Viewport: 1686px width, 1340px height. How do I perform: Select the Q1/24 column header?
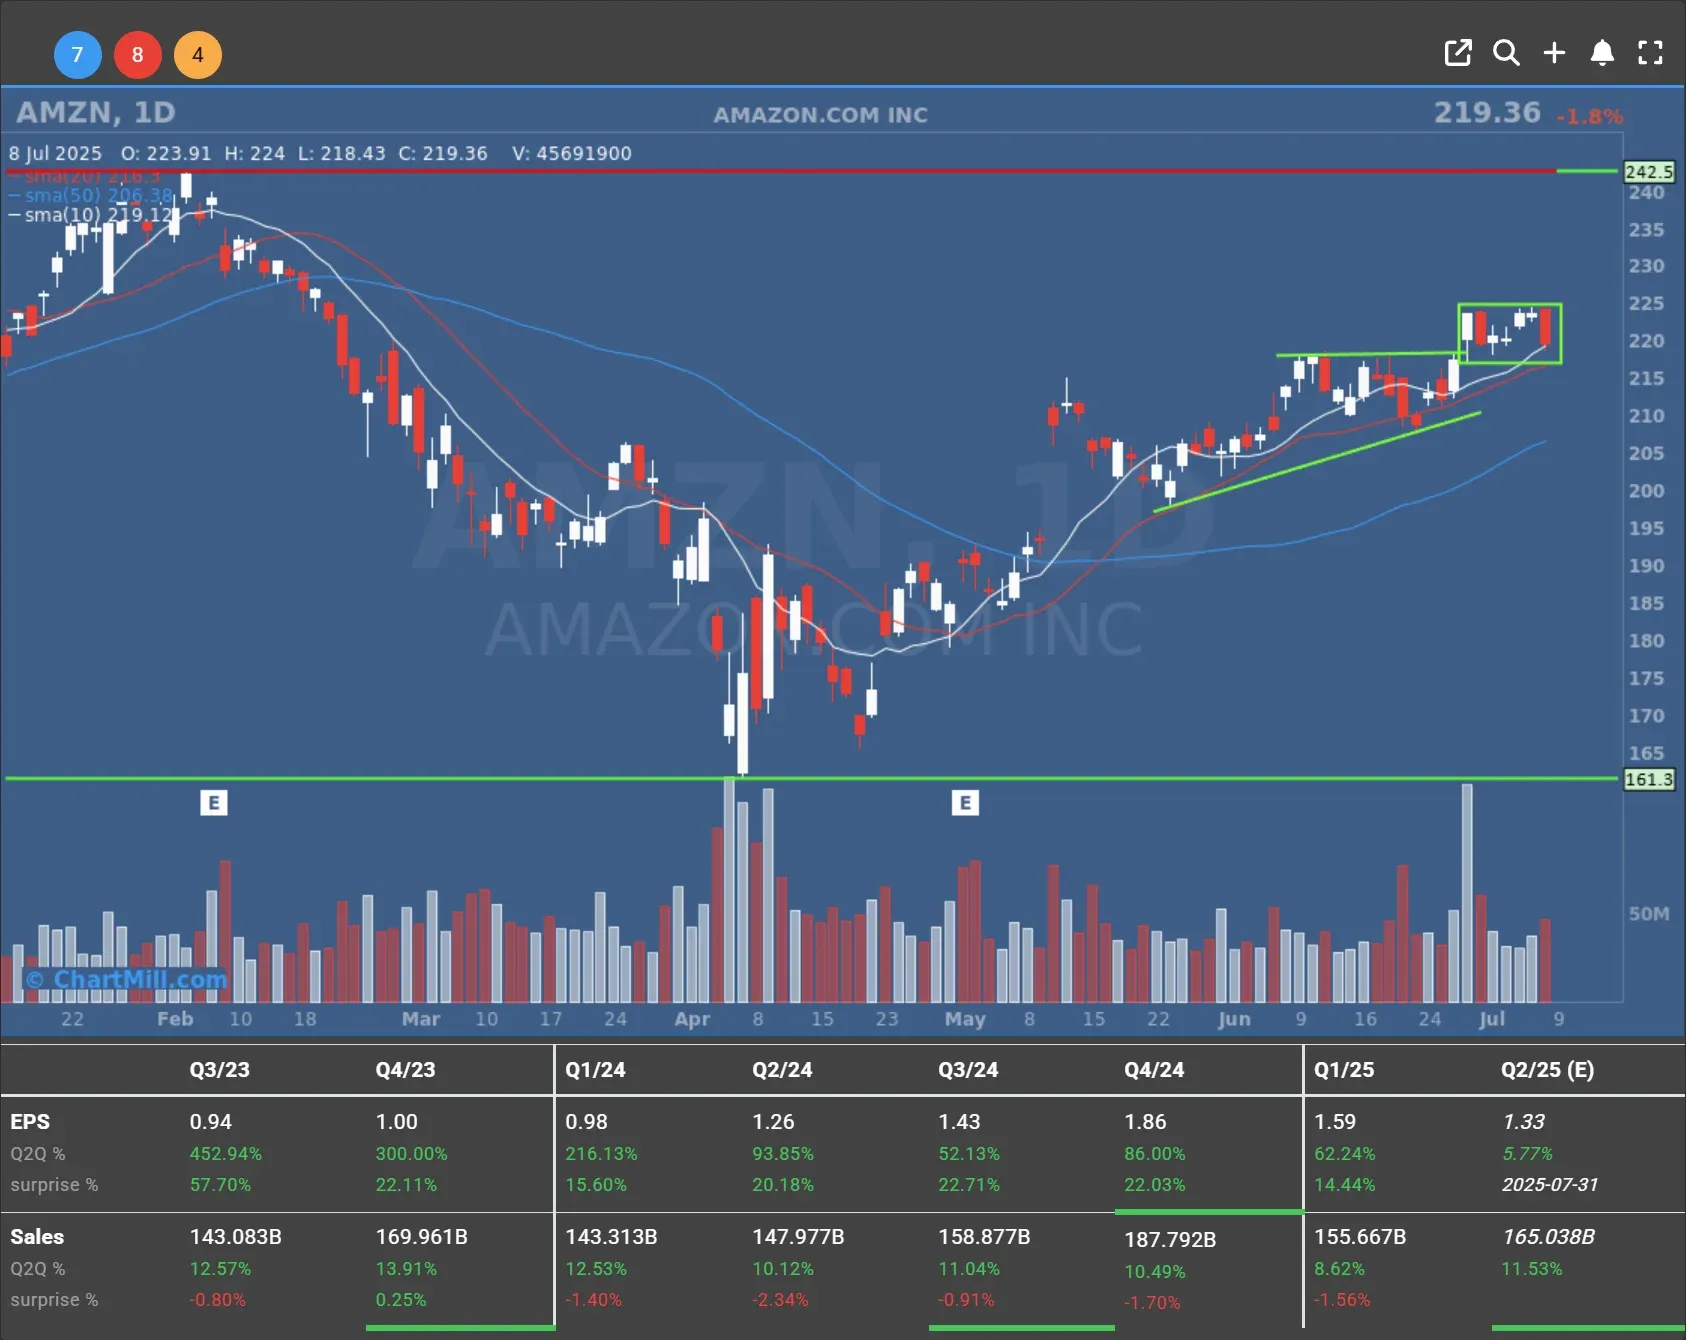click(x=595, y=1070)
